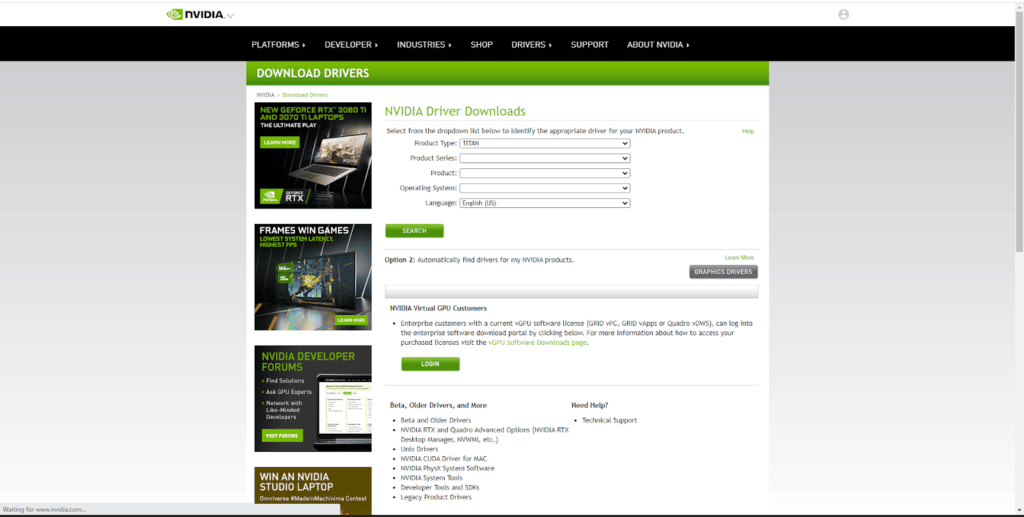
Task: Expand the chevron beside the NVIDIA logo
Action: (230, 16)
